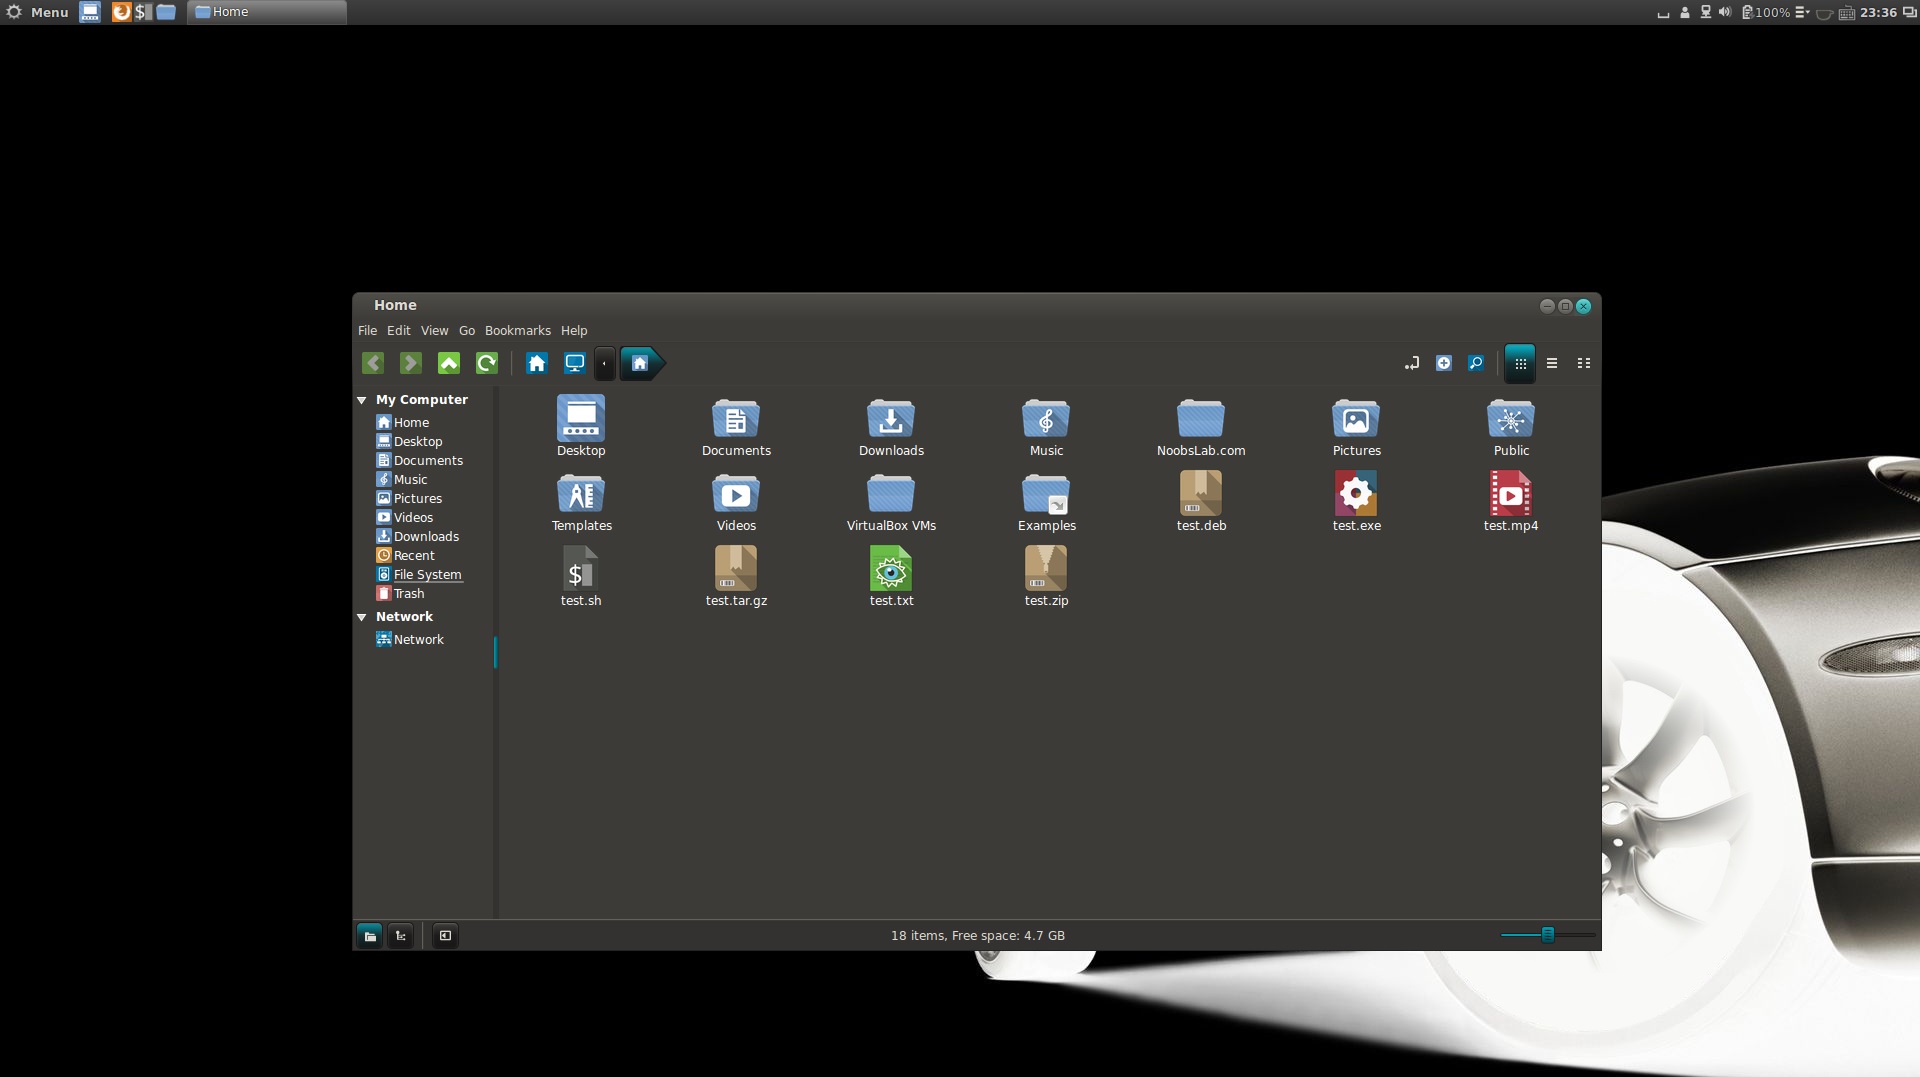Click the Home path bar button
1920x1077 pixels.
(641, 363)
